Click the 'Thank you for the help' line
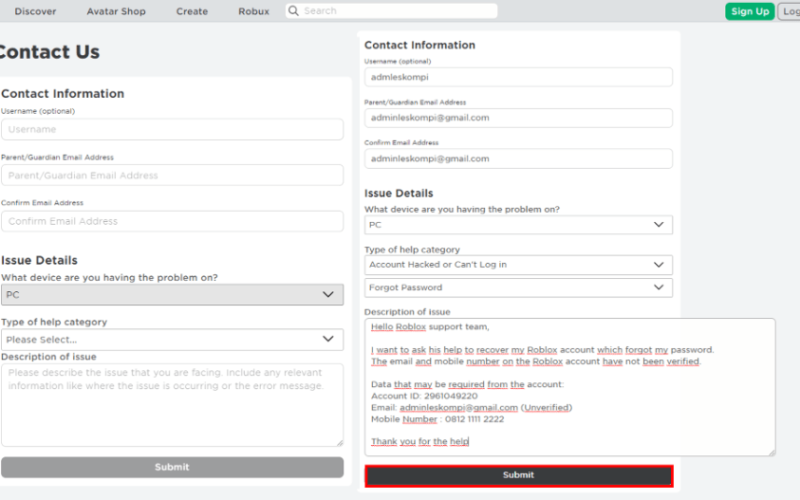 tap(420, 441)
